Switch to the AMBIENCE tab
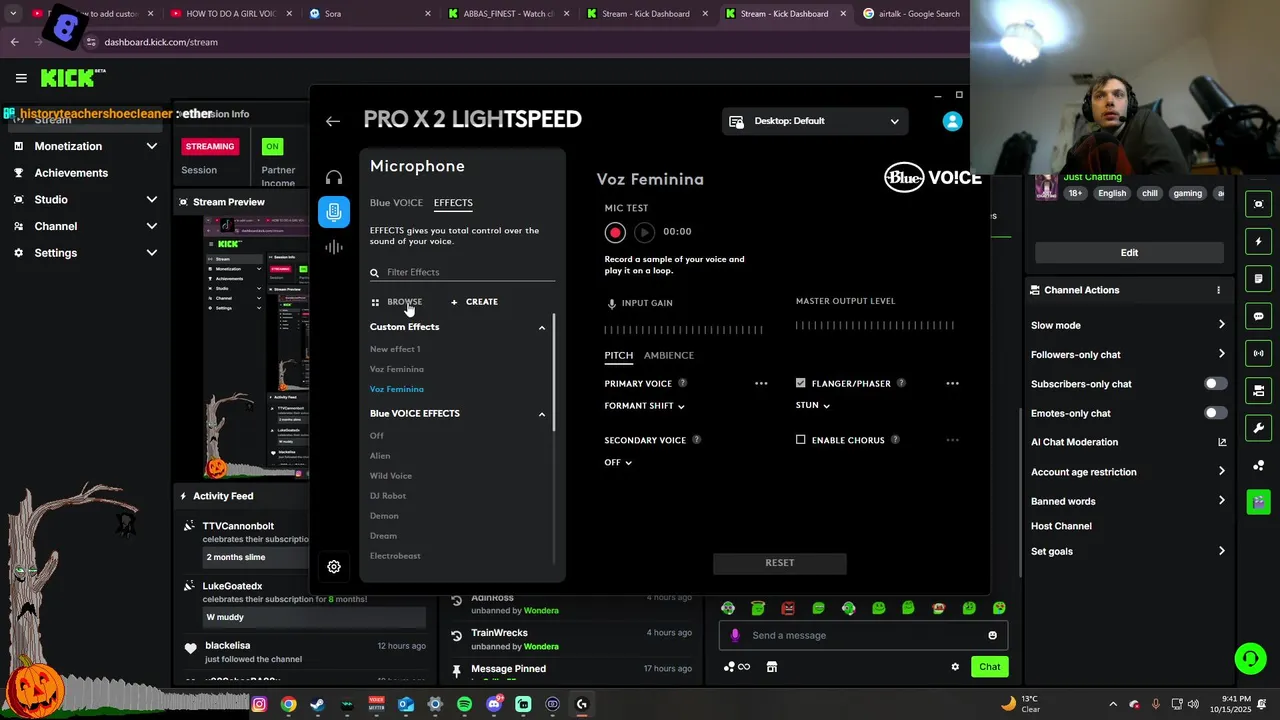The image size is (1280, 720). (668, 355)
